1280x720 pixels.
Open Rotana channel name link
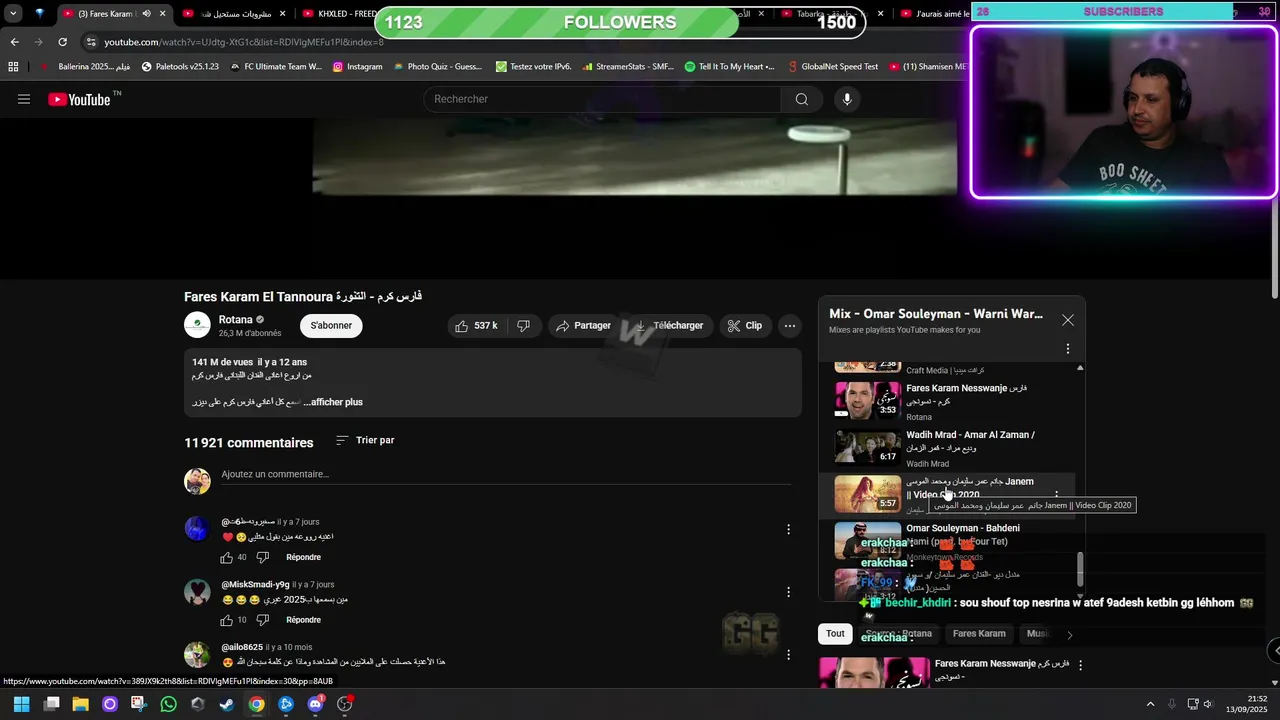point(236,320)
